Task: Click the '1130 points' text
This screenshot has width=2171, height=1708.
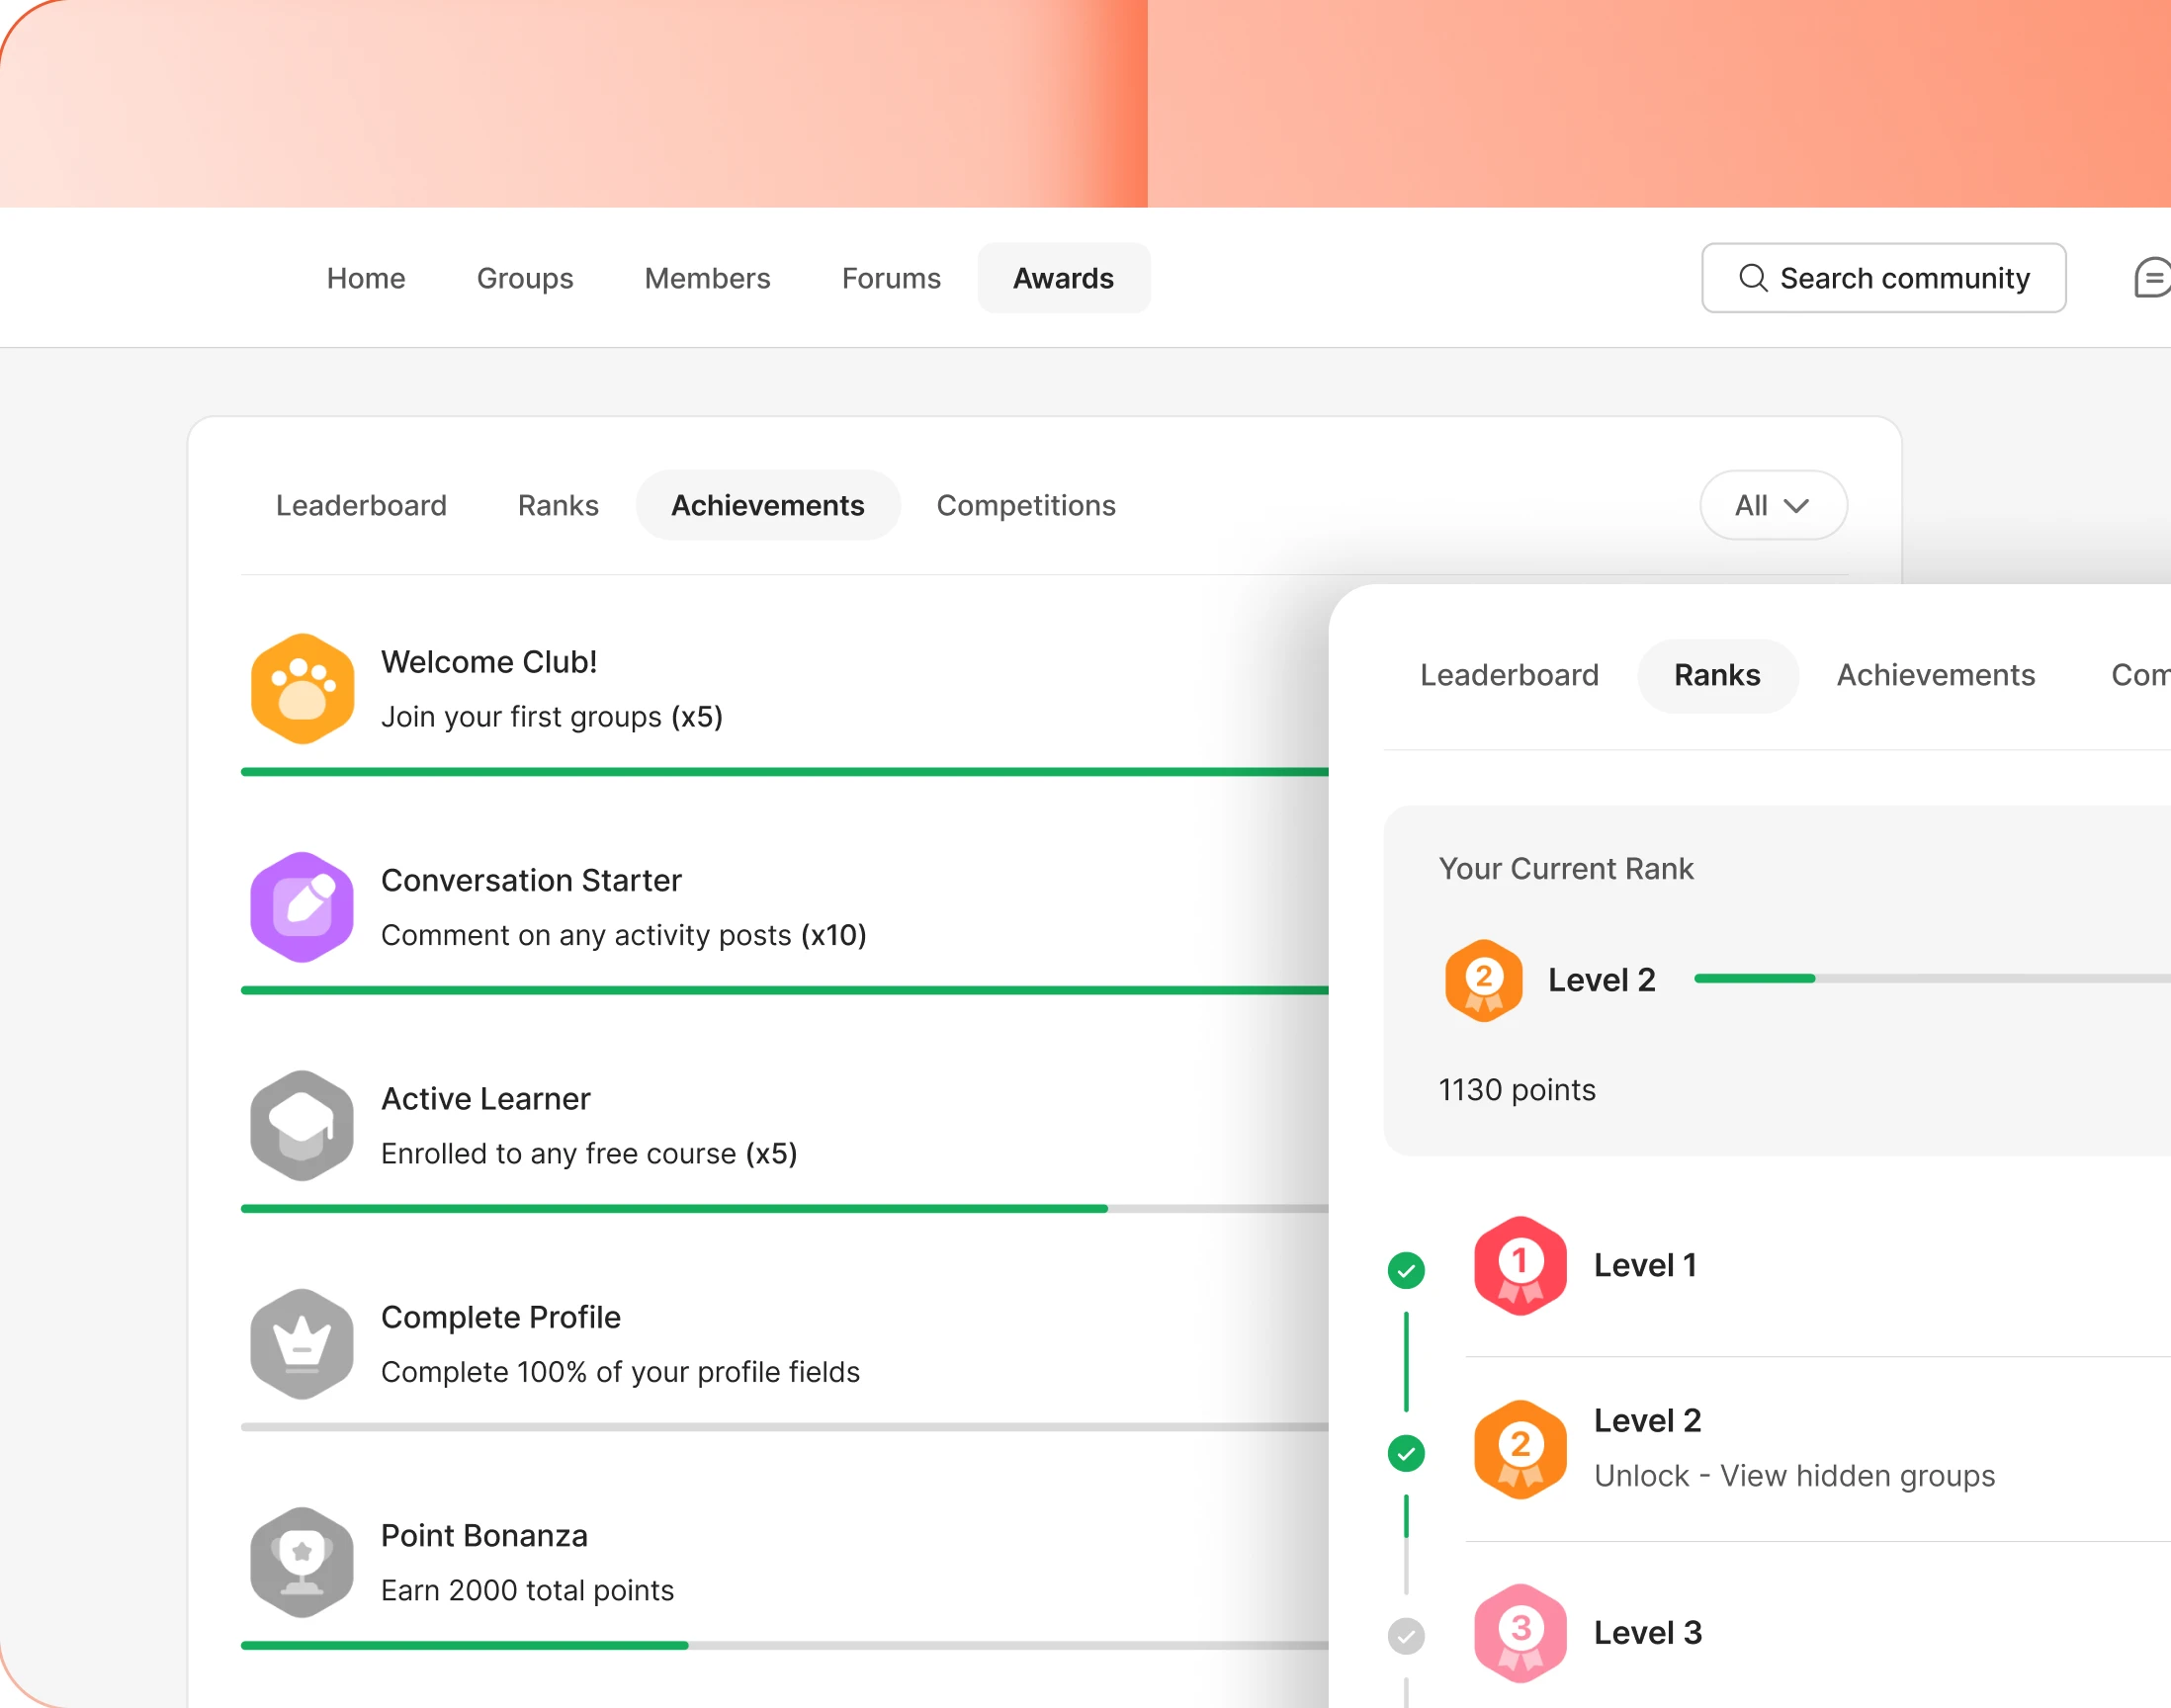Action: click(x=1517, y=1090)
